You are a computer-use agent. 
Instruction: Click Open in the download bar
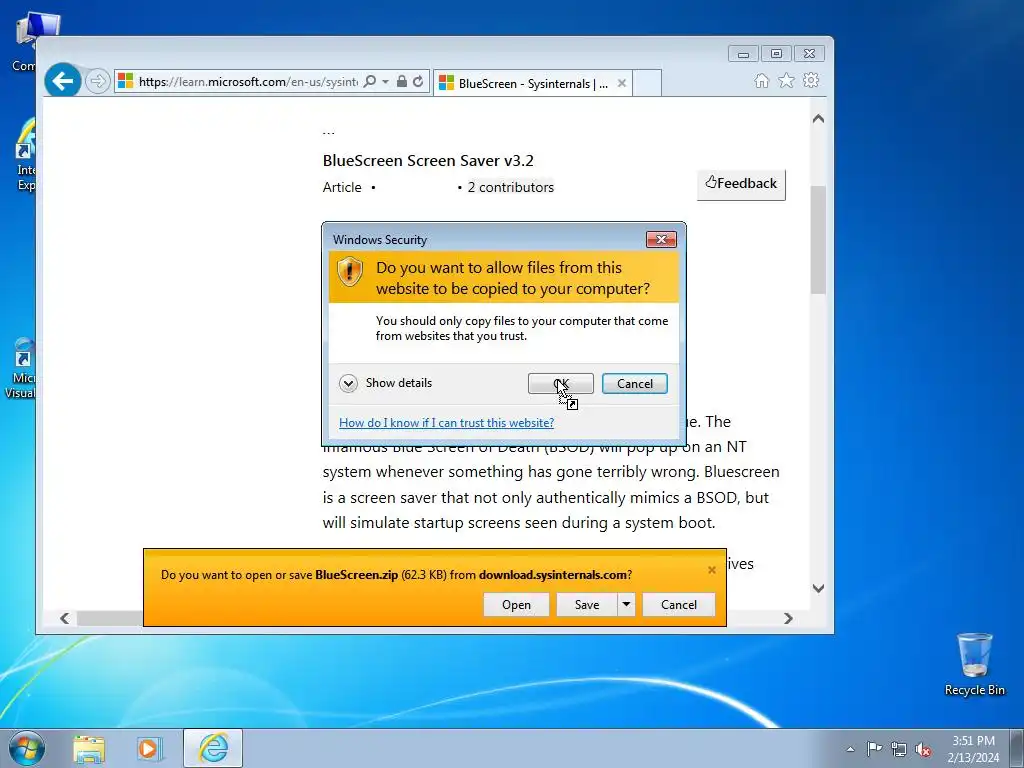click(x=516, y=605)
